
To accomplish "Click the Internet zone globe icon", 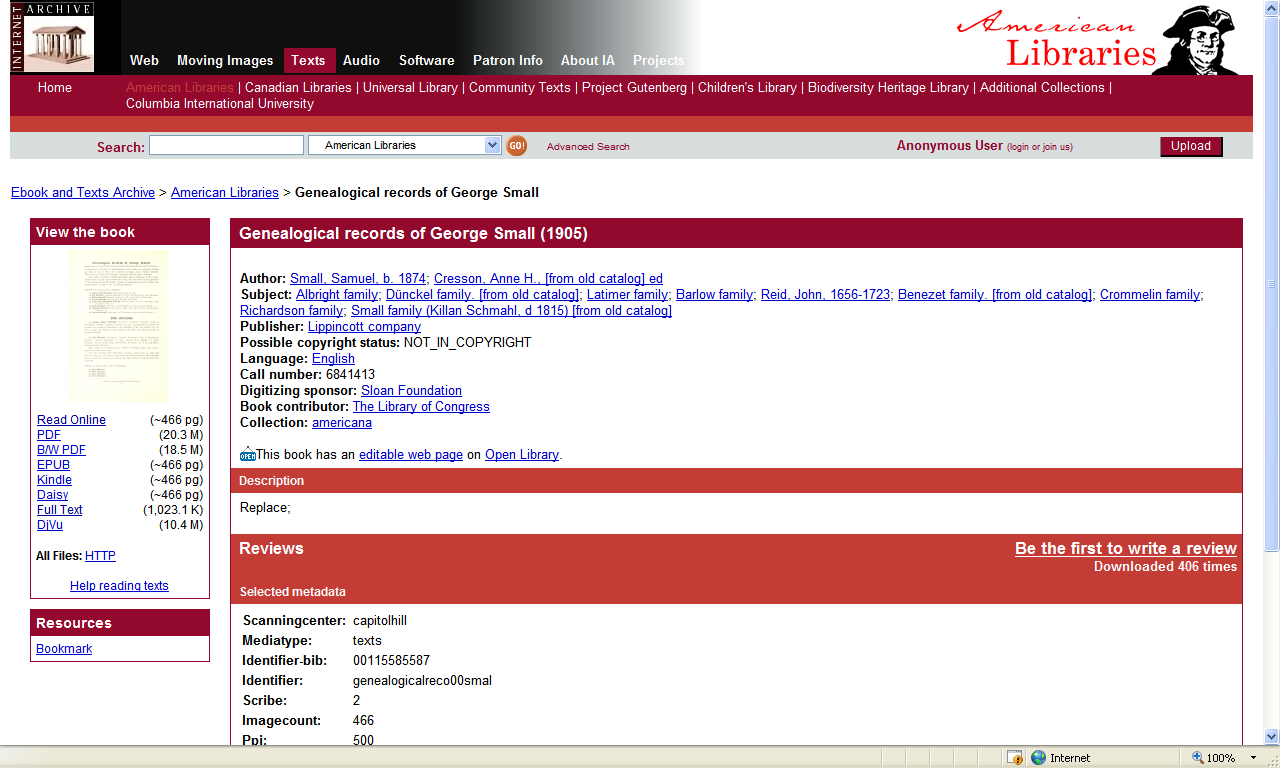I will [x=1038, y=757].
